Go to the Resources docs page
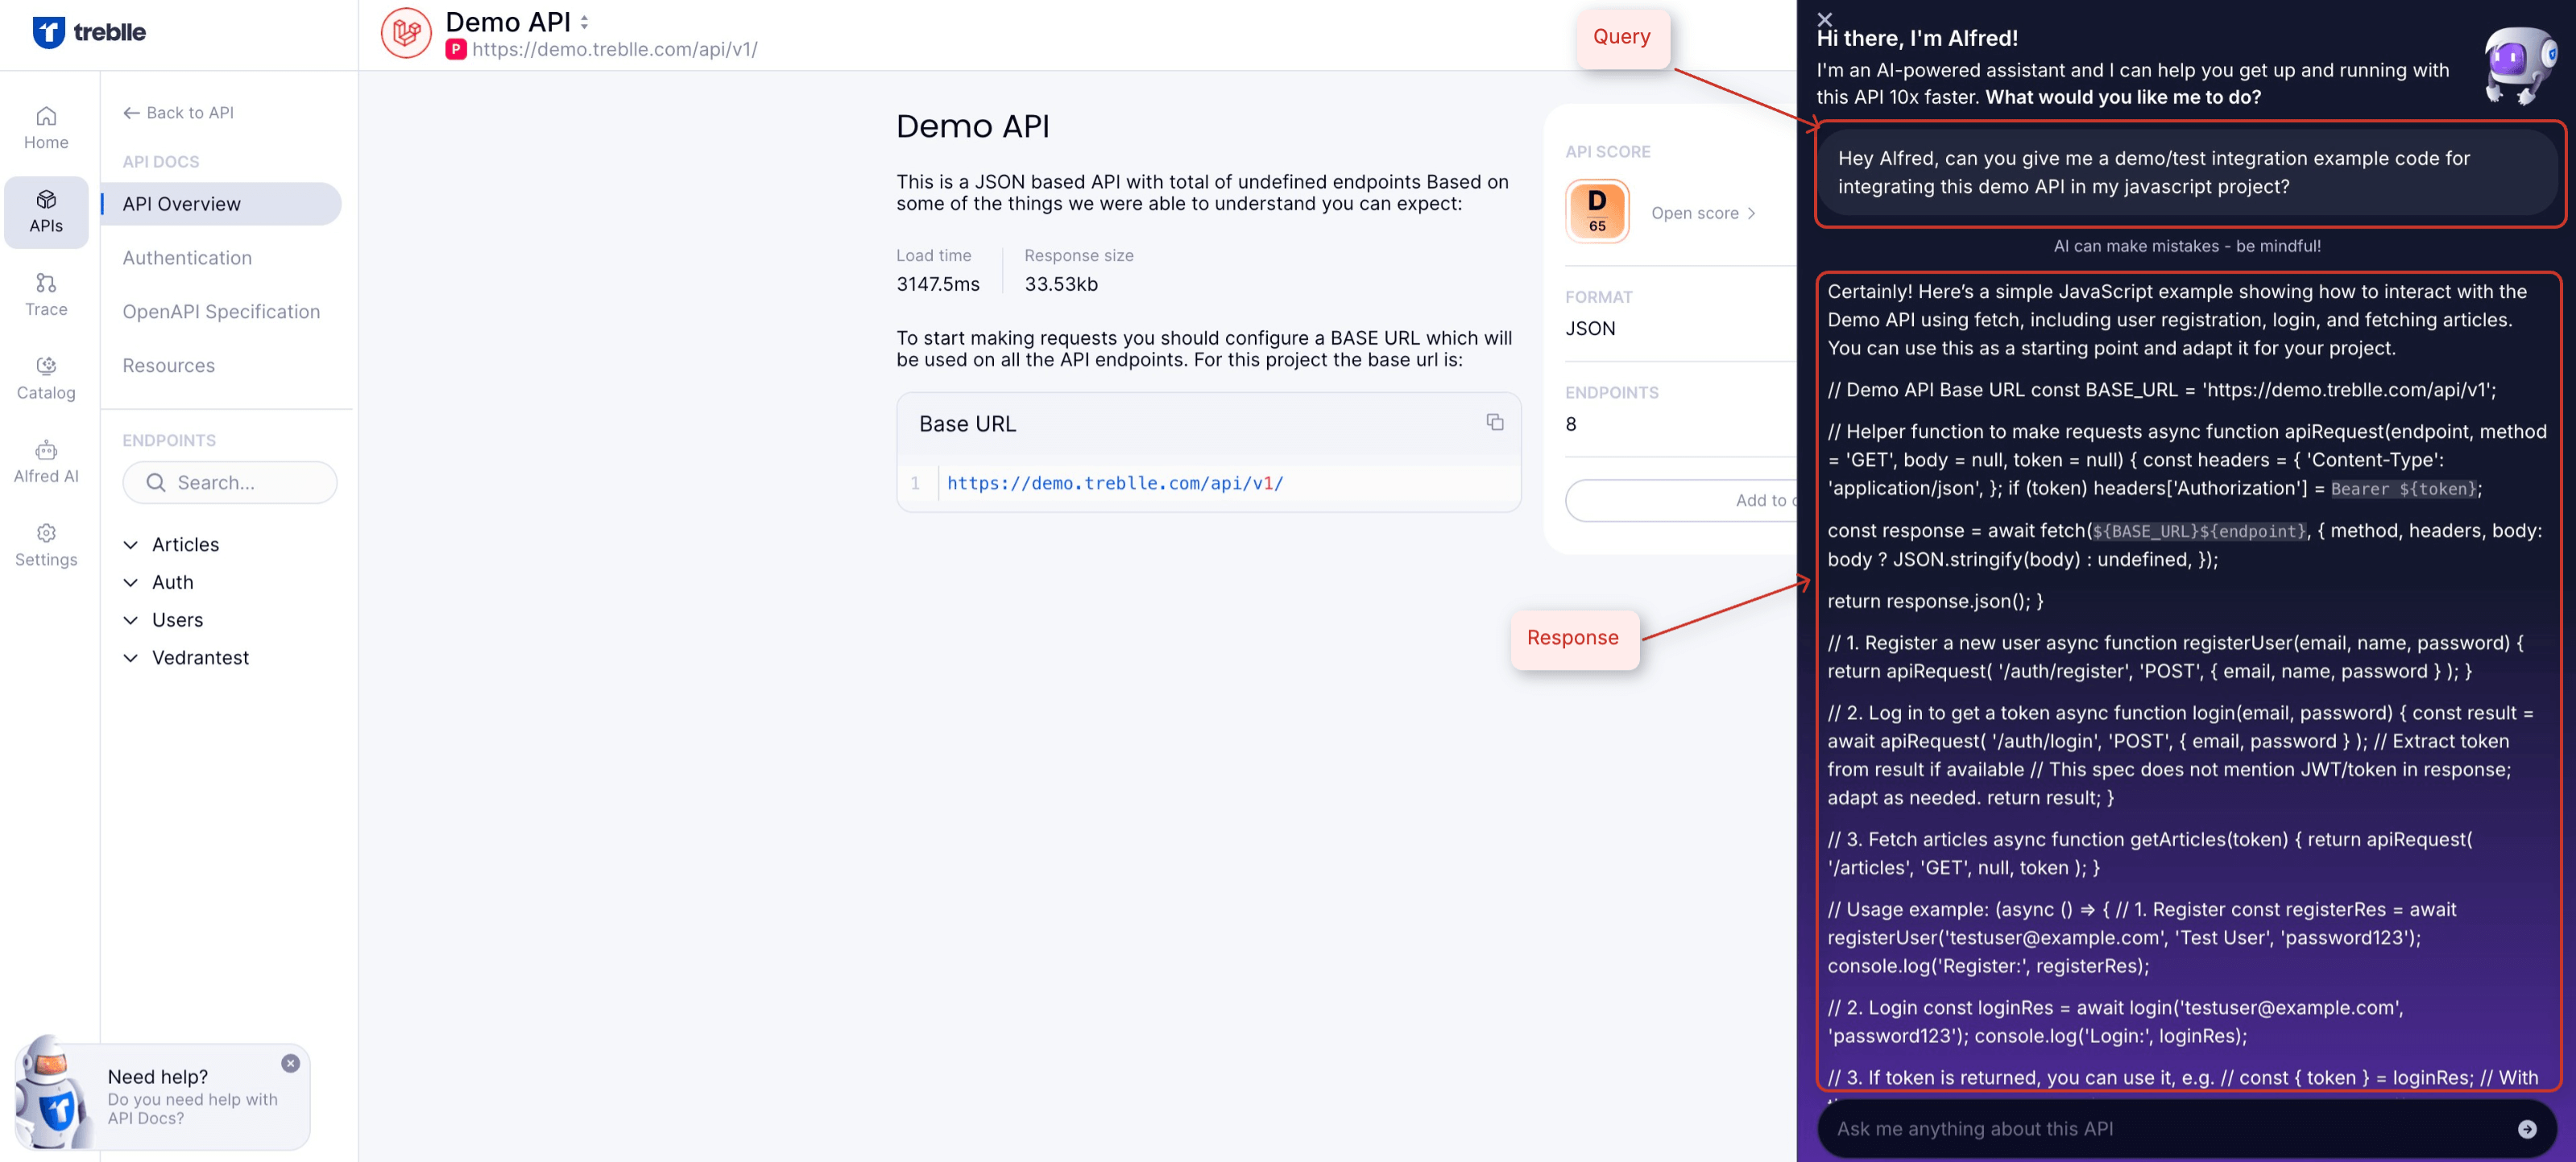The height and width of the screenshot is (1162, 2576). click(168, 365)
